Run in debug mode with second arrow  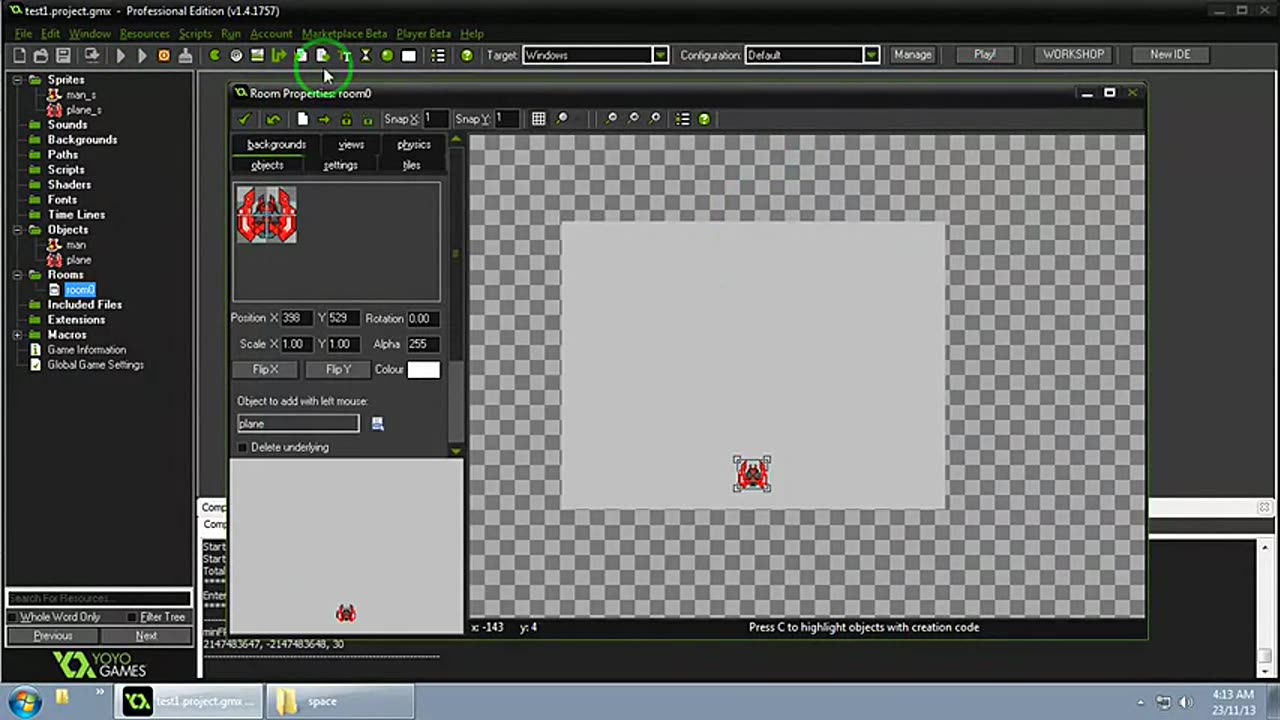pyautogui.click(x=142, y=56)
